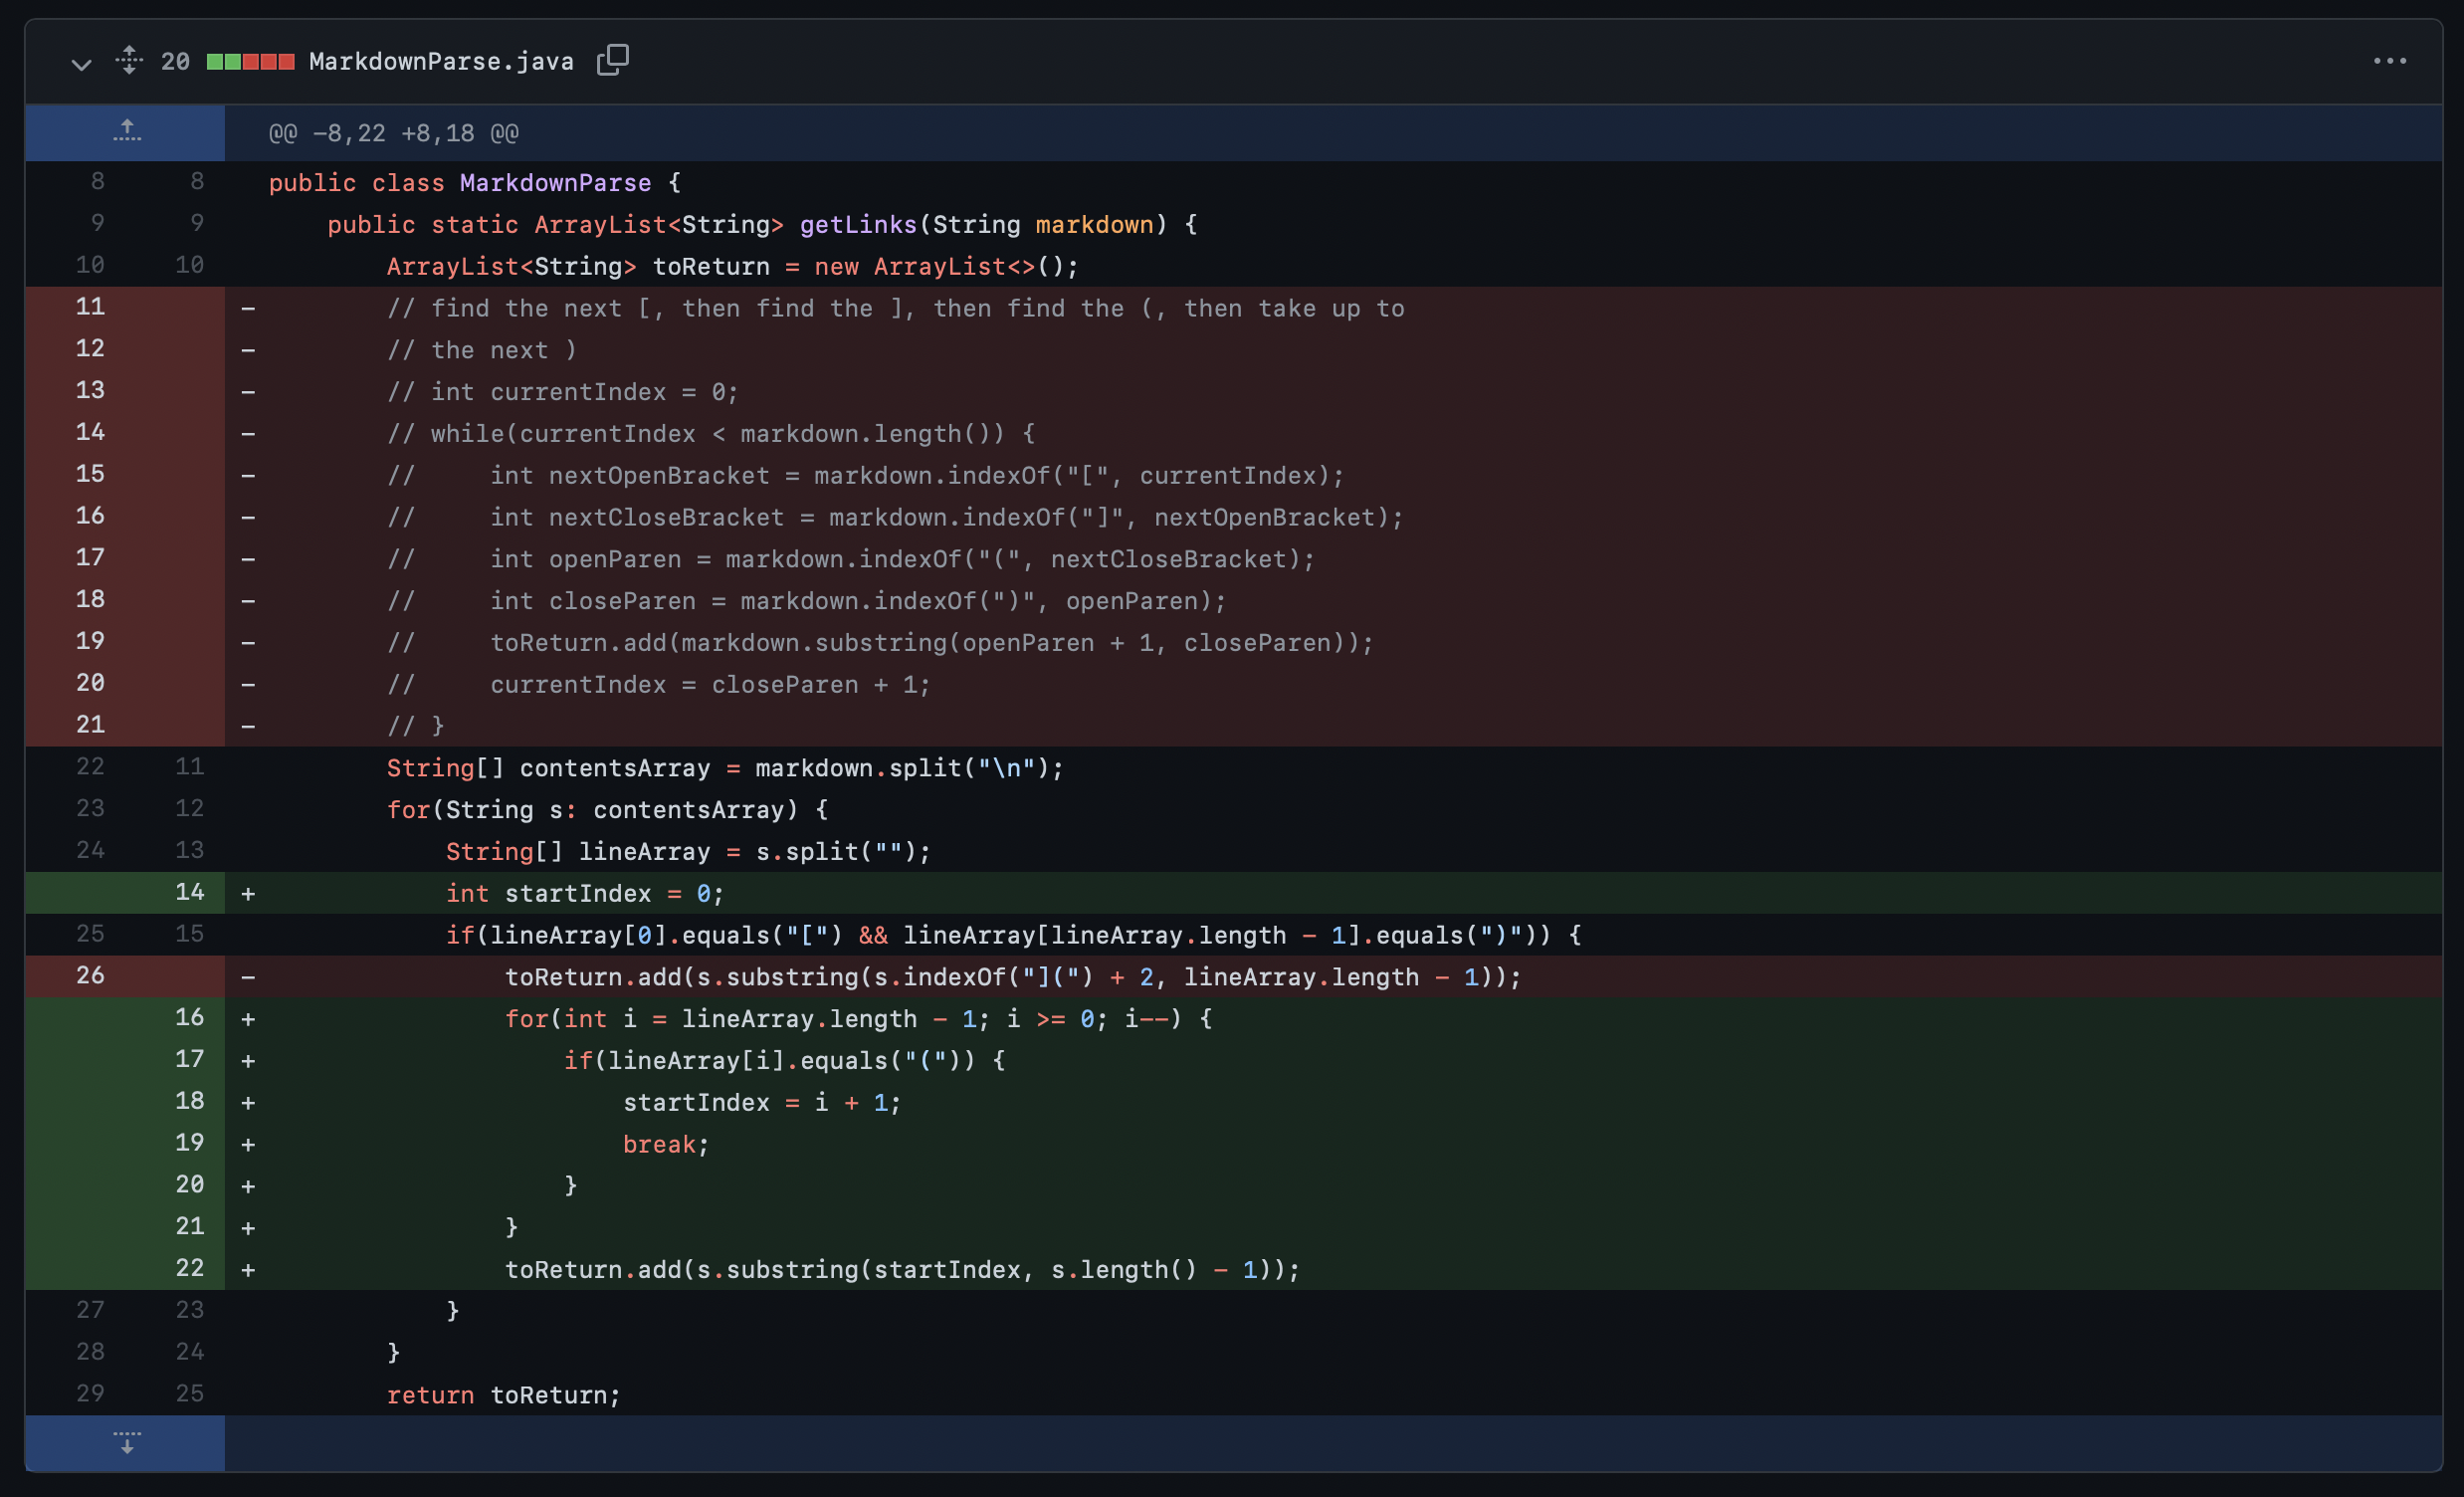Click added toReturn.add(s.substring(startIndex line
The image size is (2464, 1497).
click(x=902, y=1270)
